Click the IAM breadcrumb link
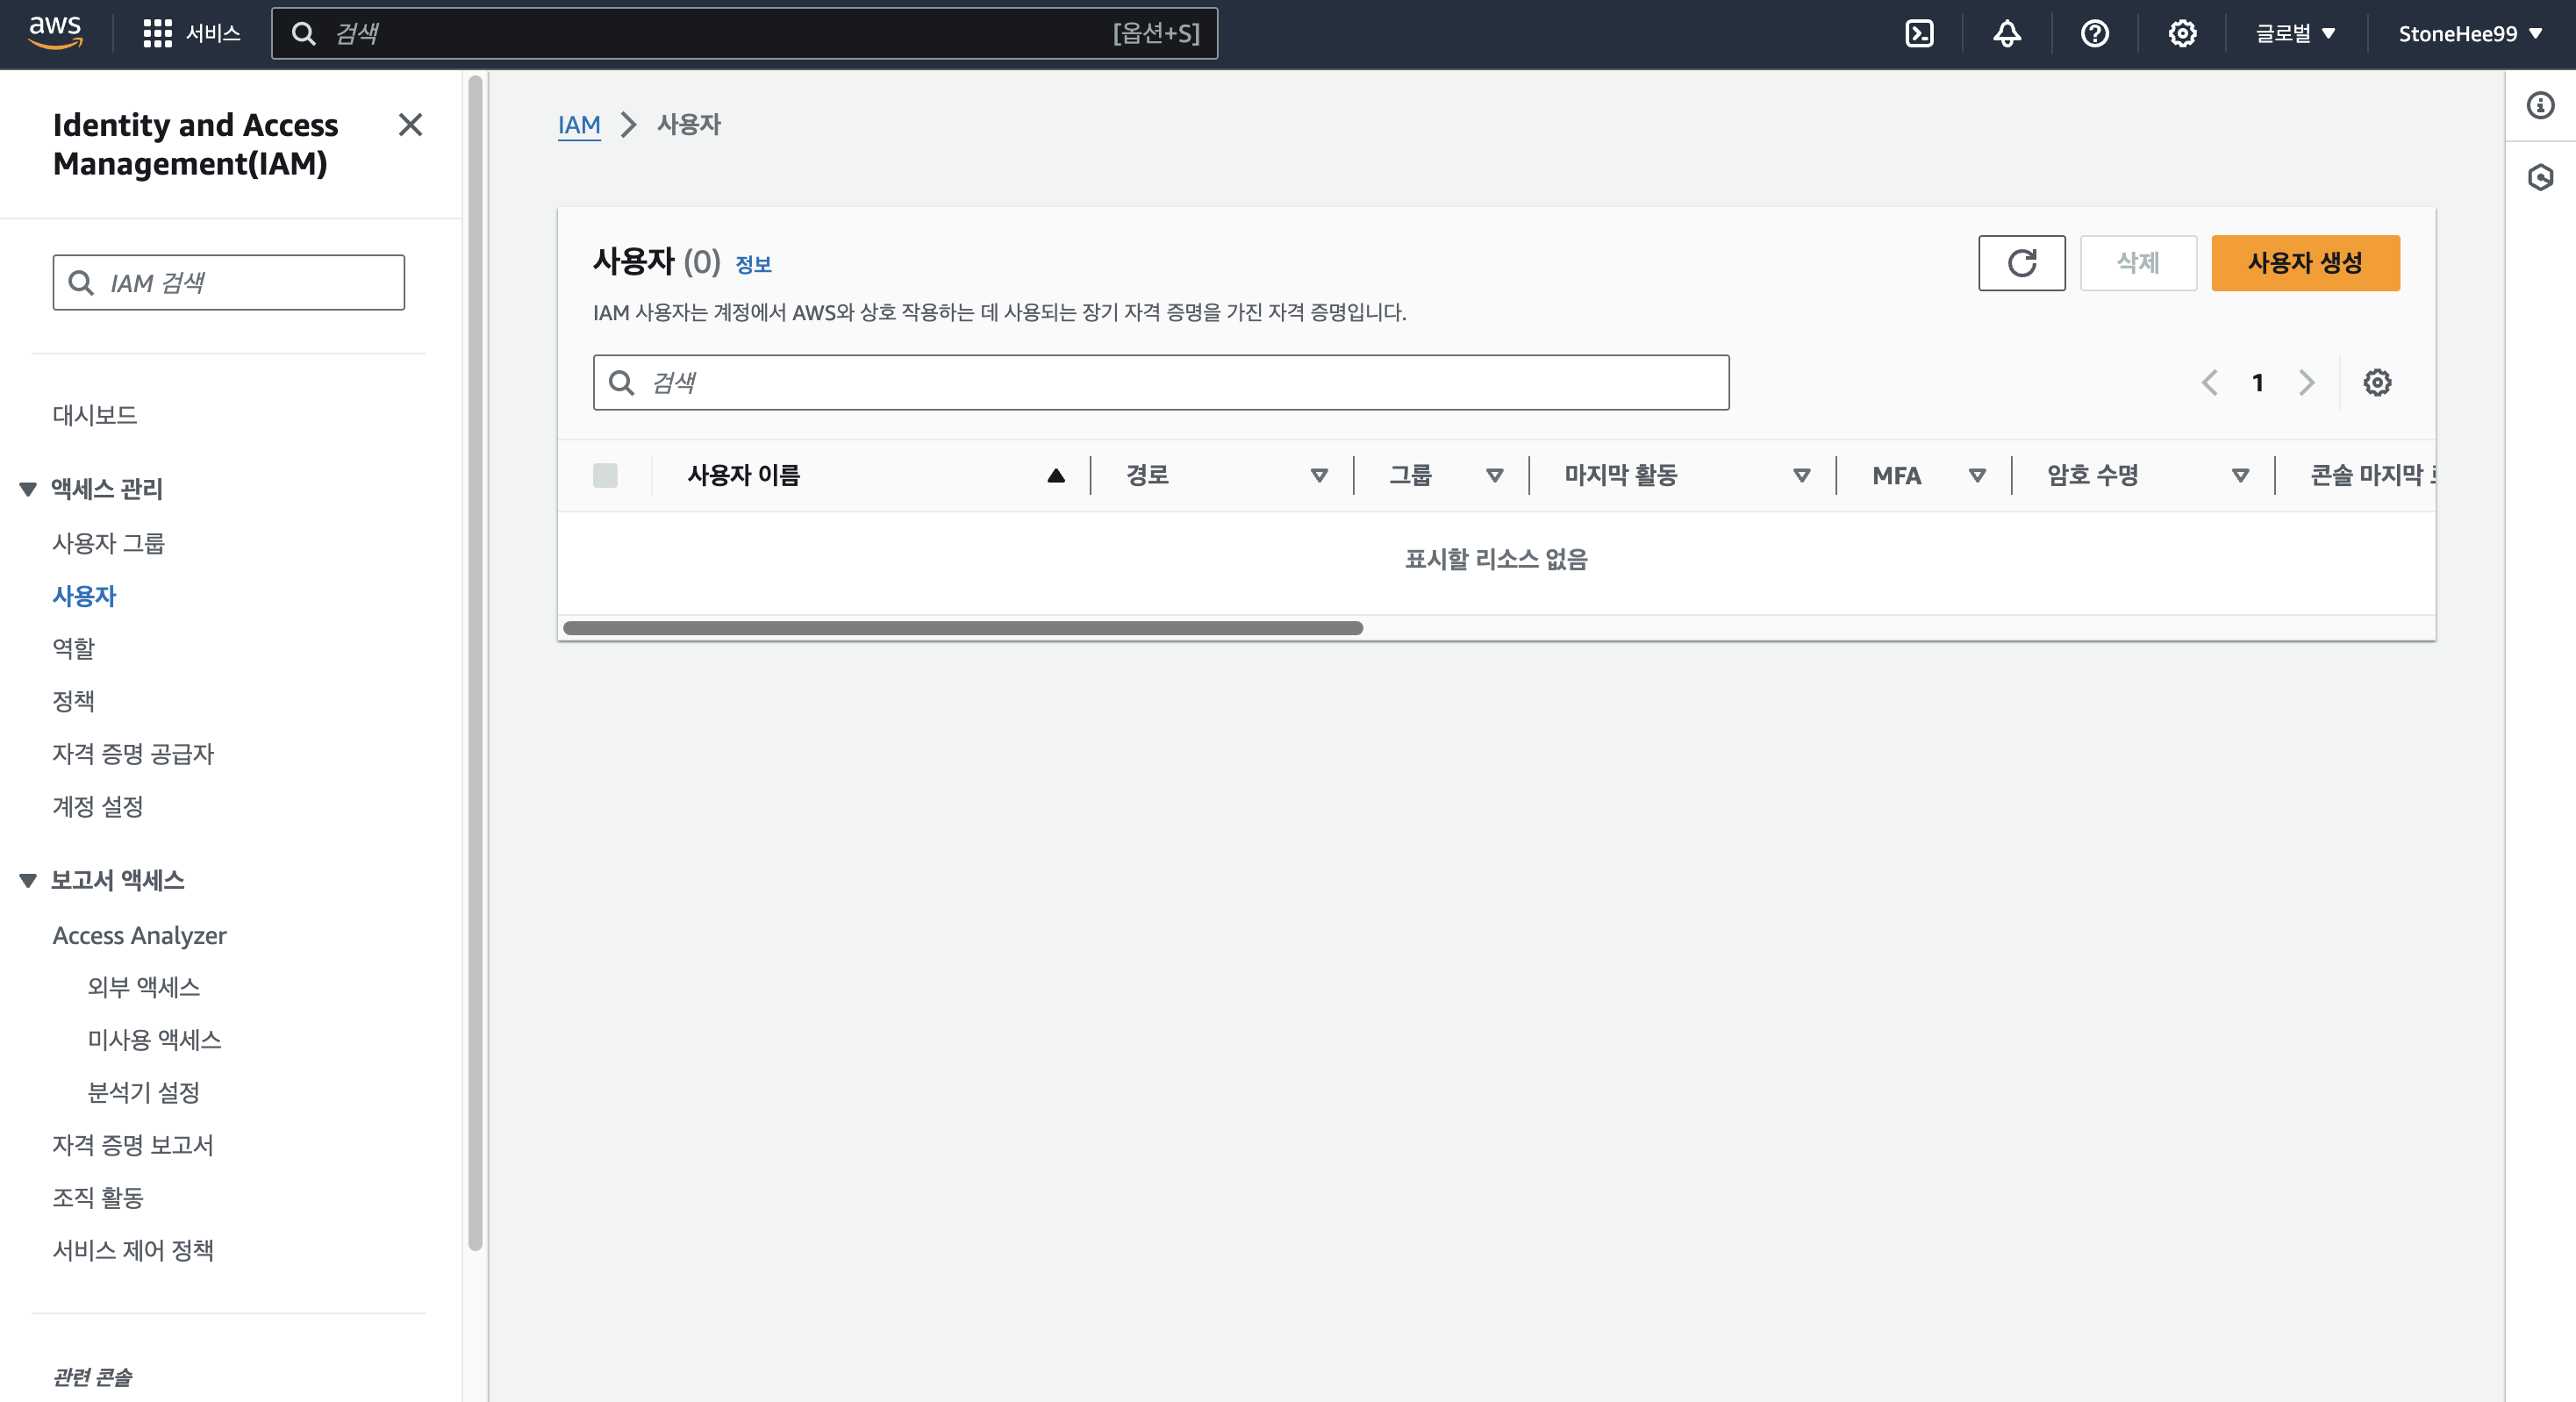2576x1402 pixels. [579, 125]
